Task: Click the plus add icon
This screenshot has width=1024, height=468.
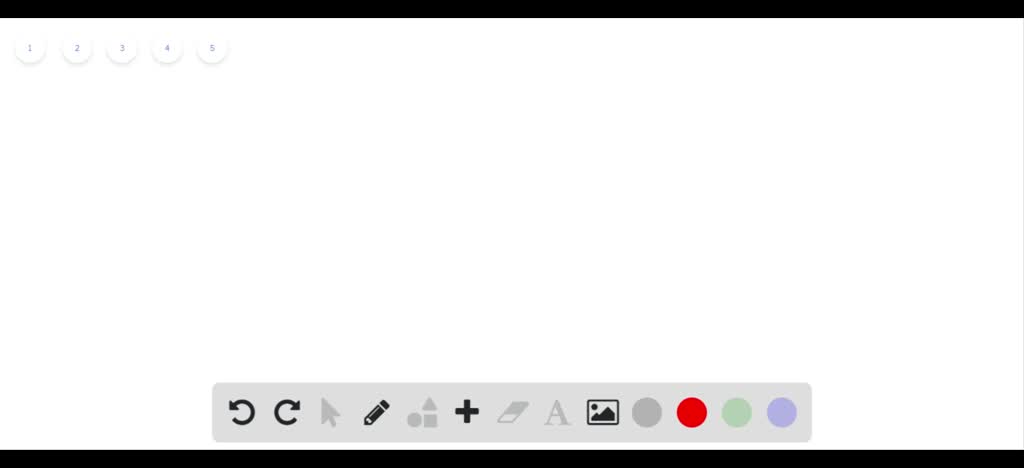Action: tap(467, 413)
